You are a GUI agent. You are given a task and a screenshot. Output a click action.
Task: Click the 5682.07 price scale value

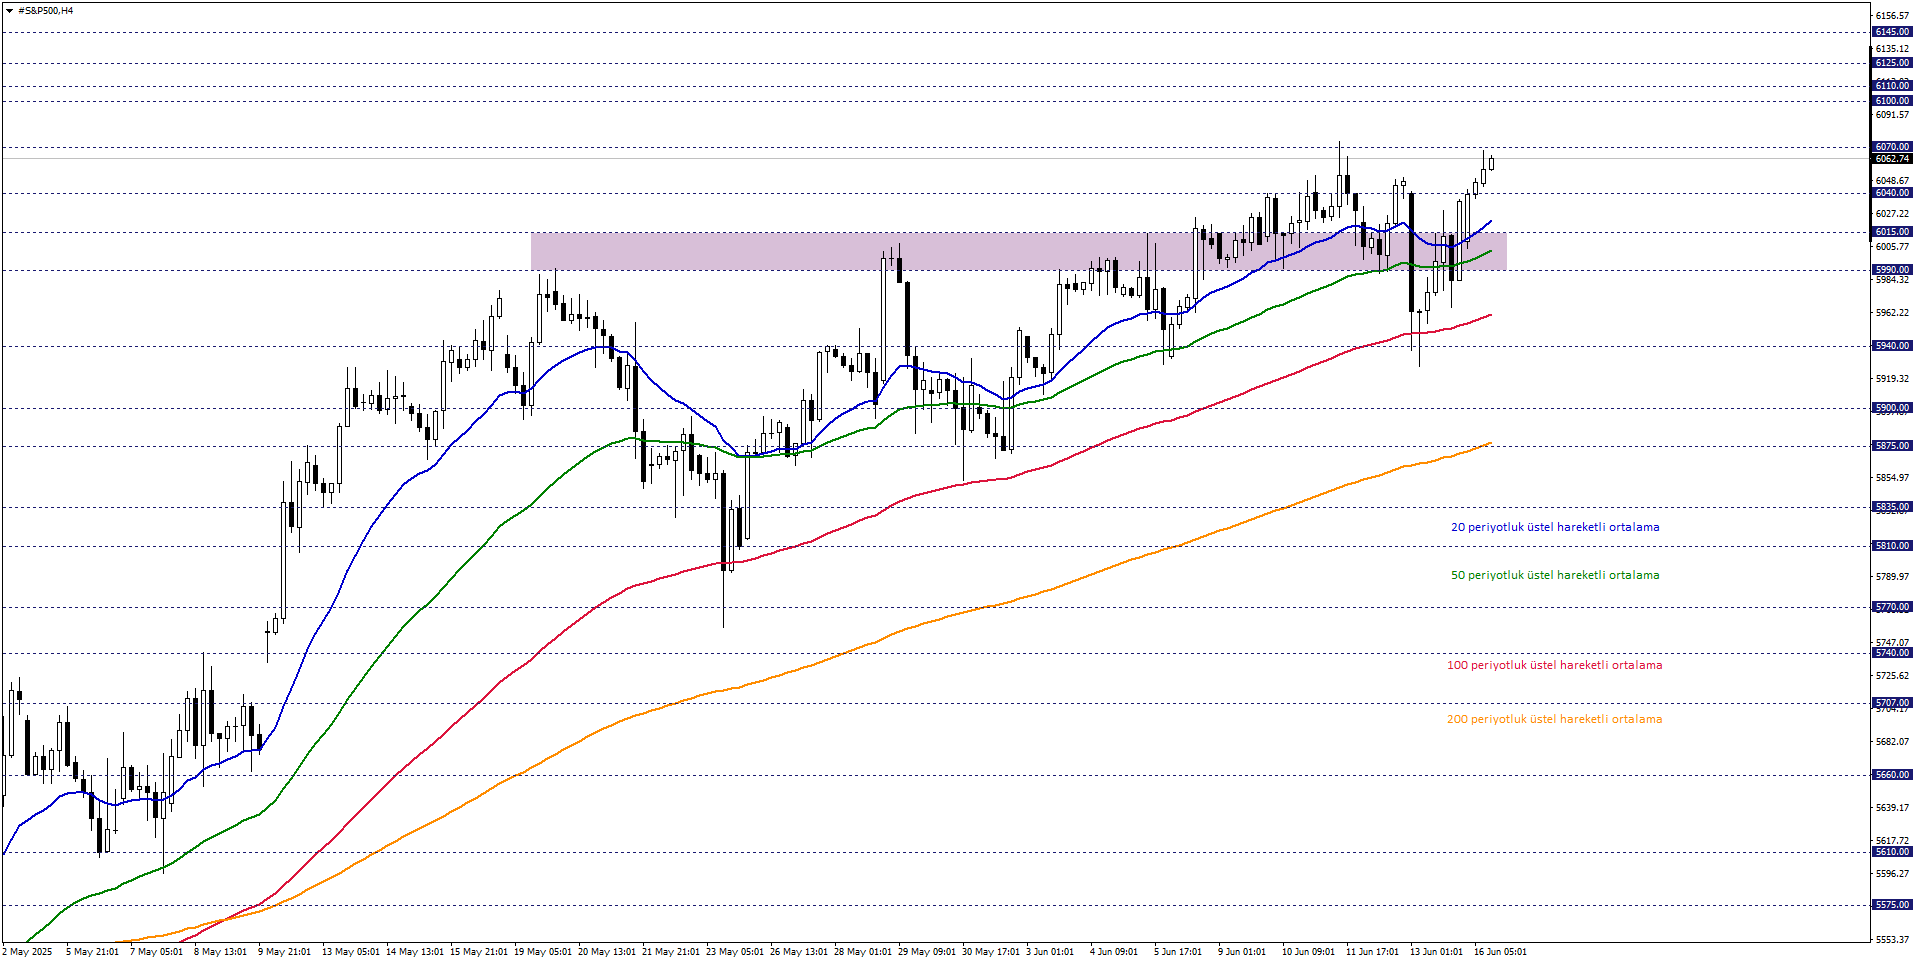point(1892,742)
